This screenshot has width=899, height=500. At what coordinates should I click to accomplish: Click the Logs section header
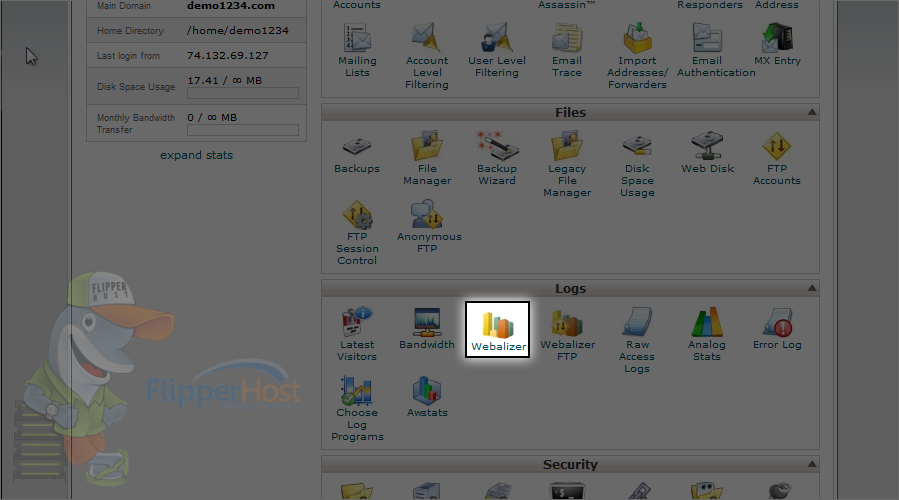coord(570,288)
